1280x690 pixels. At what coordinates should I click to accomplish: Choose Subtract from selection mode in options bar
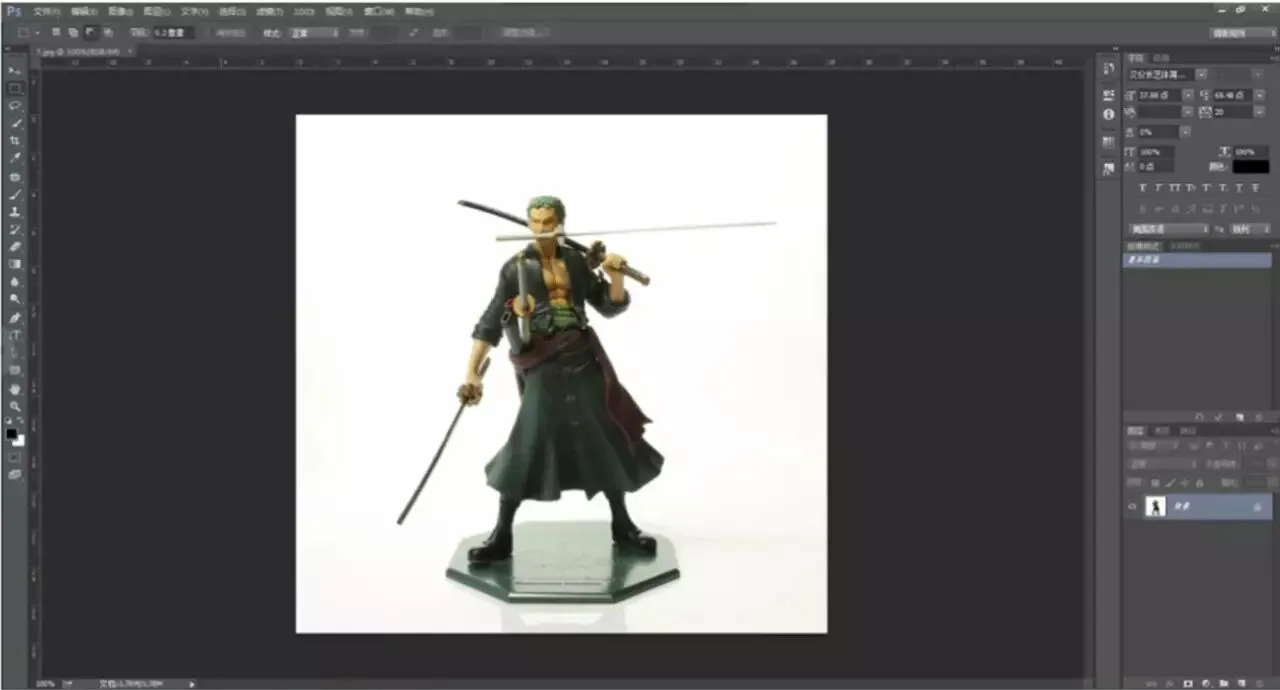[x=90, y=32]
